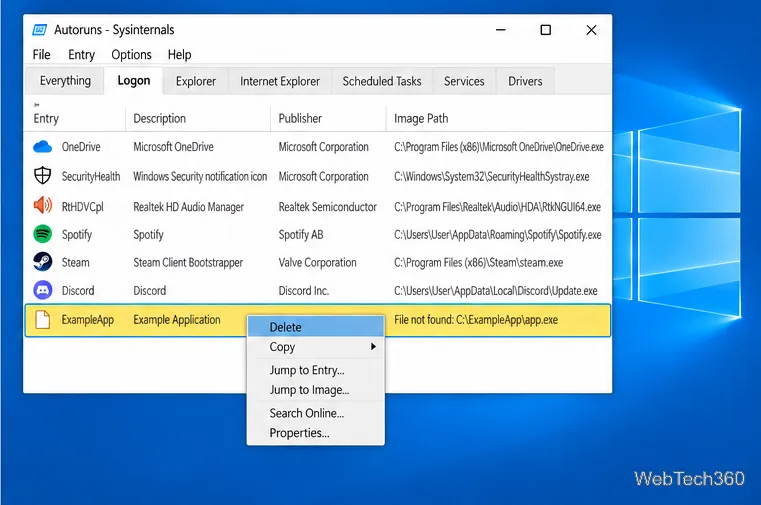Click the Discord Update.exe image path
This screenshot has height=505, width=761.
tap(496, 291)
